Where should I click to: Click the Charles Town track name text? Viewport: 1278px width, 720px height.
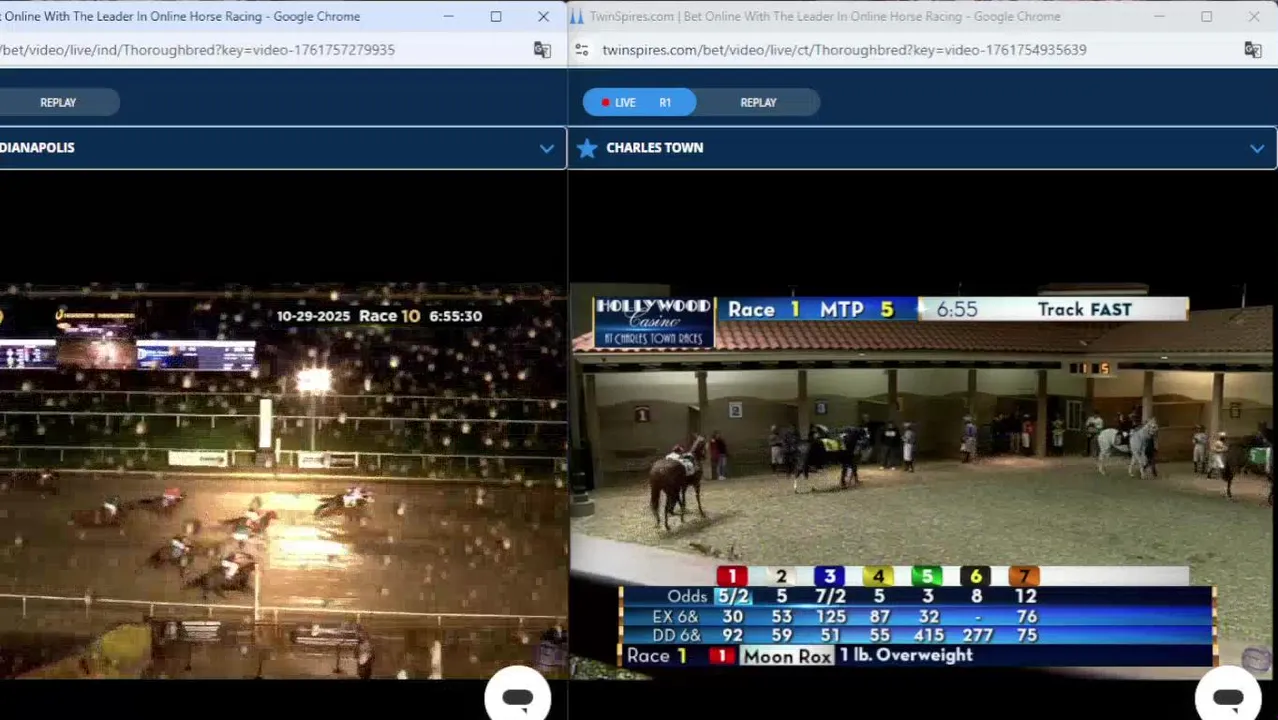[x=654, y=148]
